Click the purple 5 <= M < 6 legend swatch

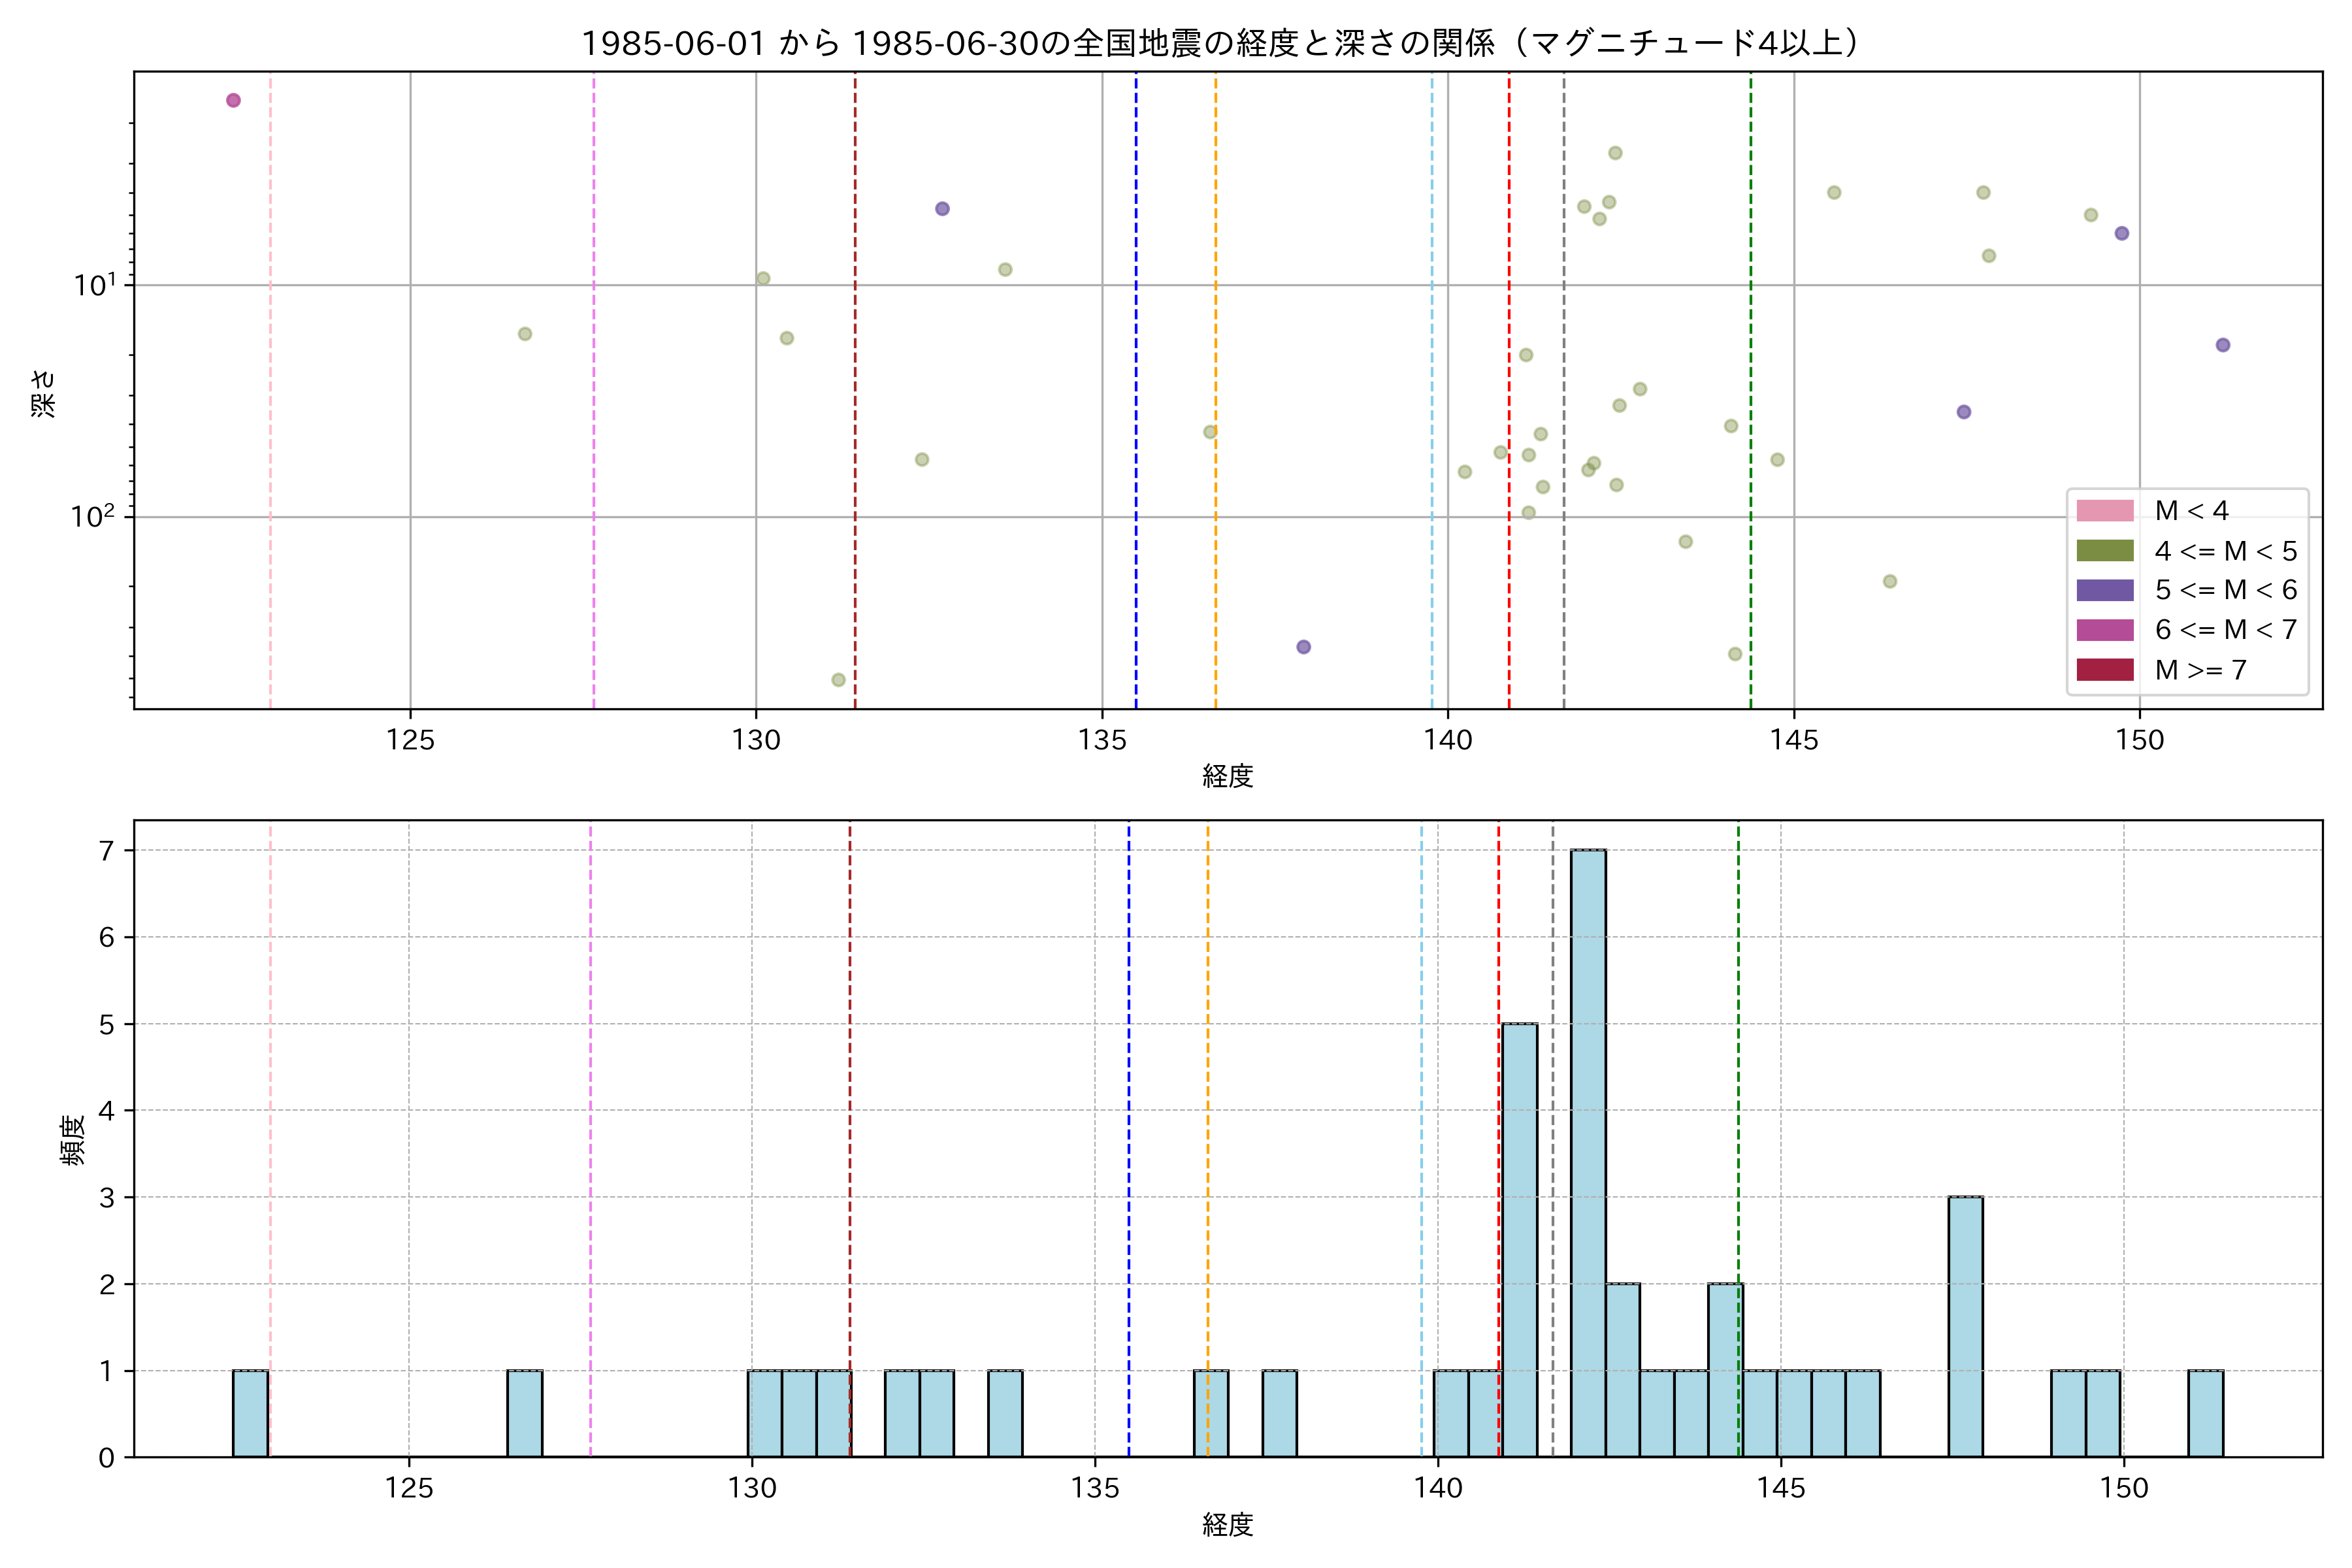2104,590
